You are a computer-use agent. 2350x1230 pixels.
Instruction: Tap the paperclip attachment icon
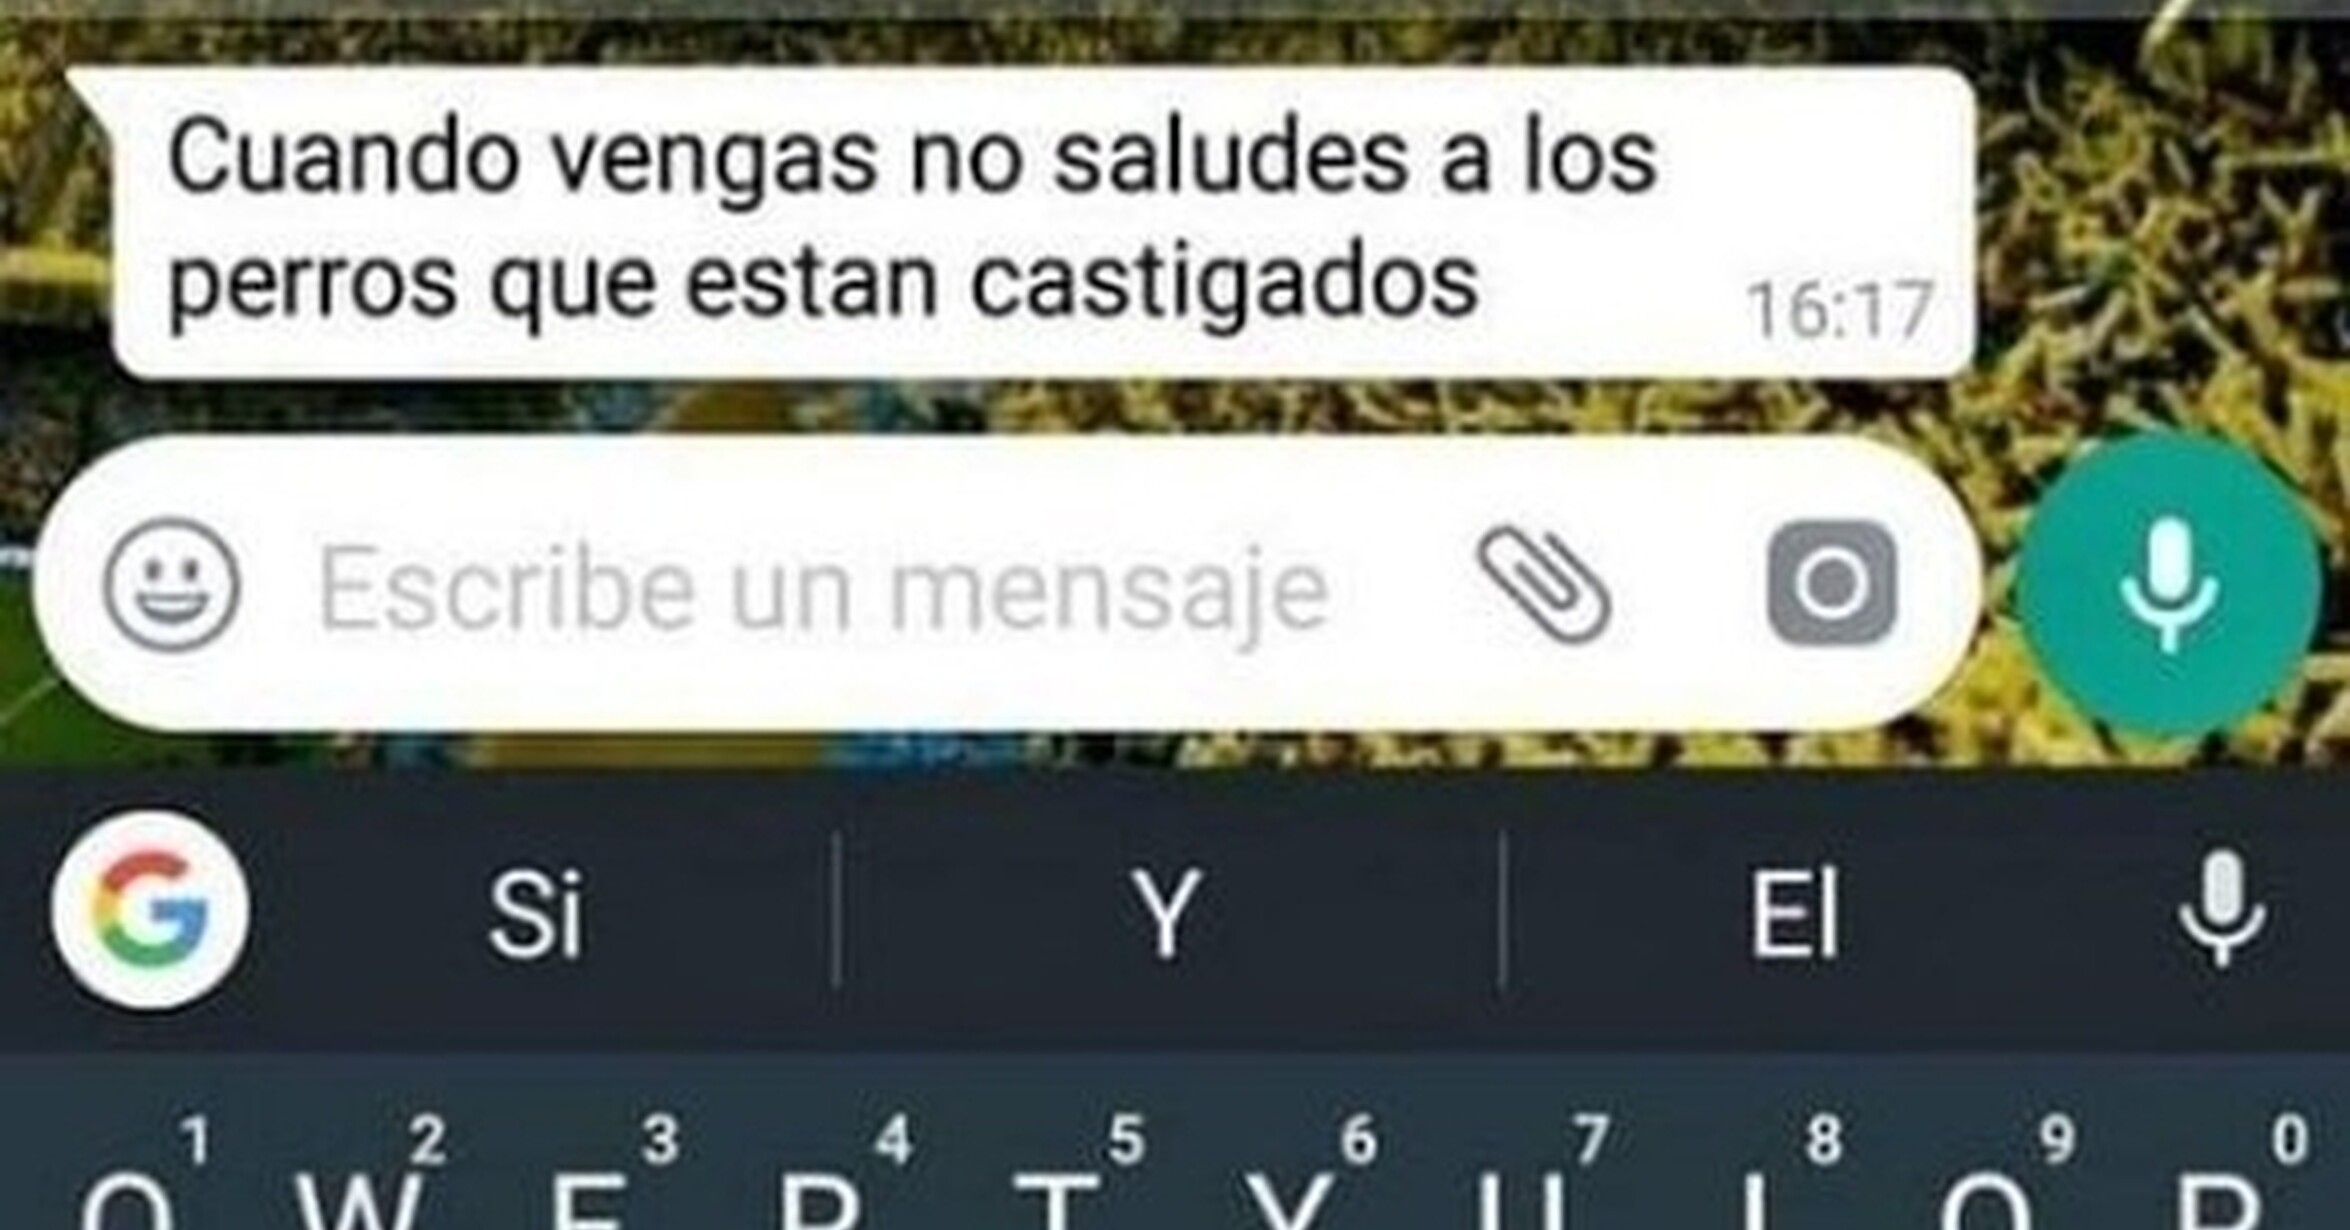1545,585
